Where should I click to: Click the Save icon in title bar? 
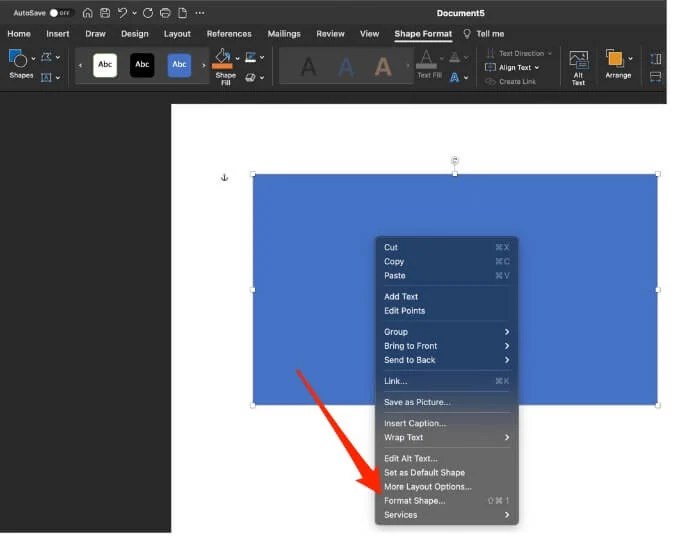tap(105, 13)
